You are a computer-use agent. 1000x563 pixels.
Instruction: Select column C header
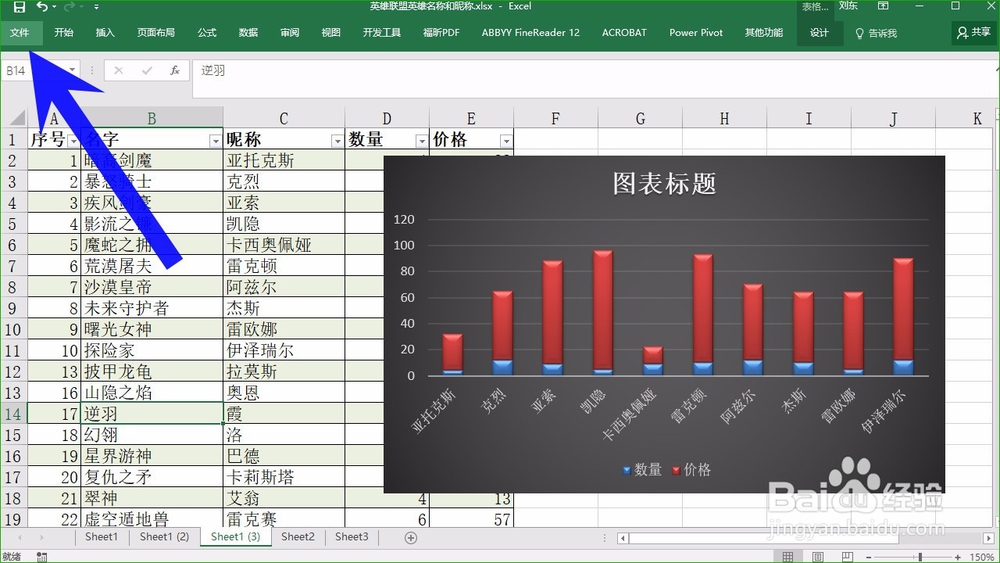pyautogui.click(x=284, y=118)
